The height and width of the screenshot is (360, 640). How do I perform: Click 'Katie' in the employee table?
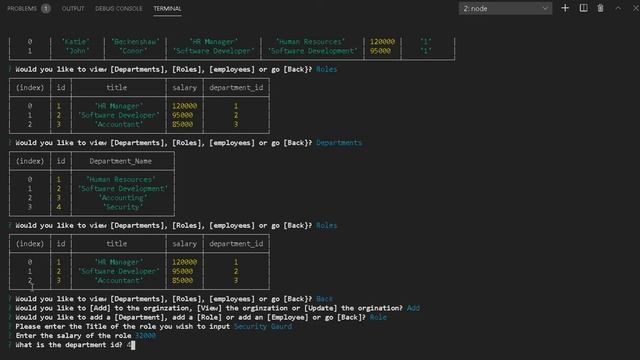76,42
